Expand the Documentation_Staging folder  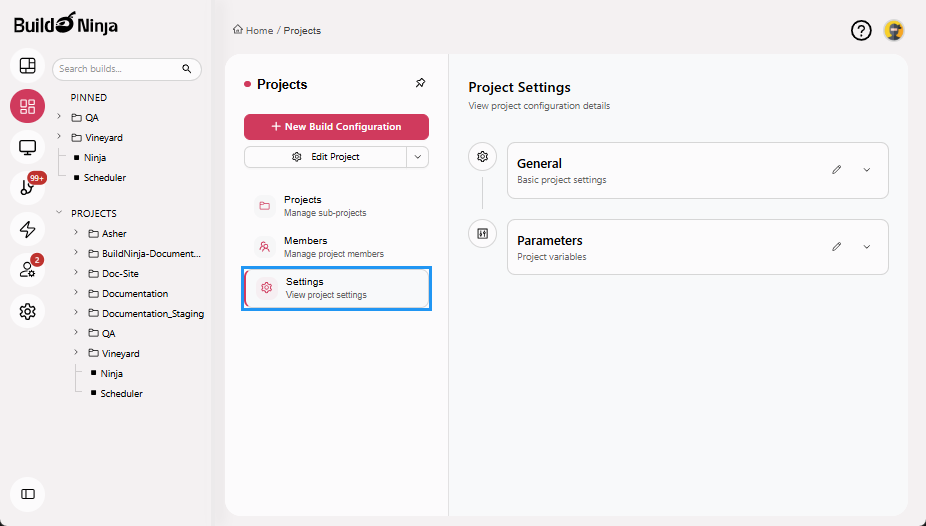[76, 312]
